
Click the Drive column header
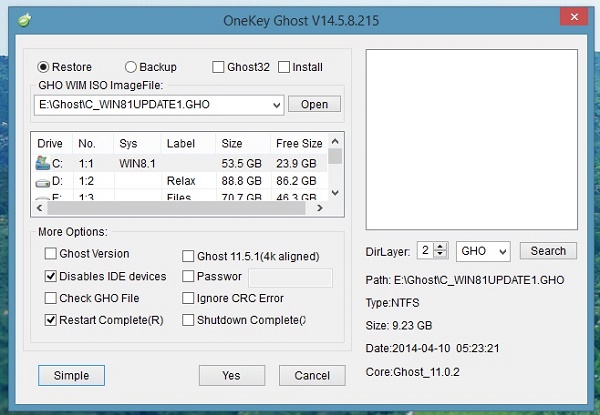50,143
